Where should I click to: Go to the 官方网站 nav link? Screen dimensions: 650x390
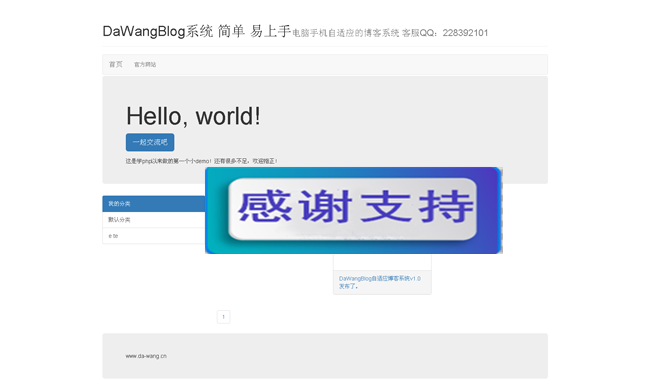pyautogui.click(x=145, y=65)
